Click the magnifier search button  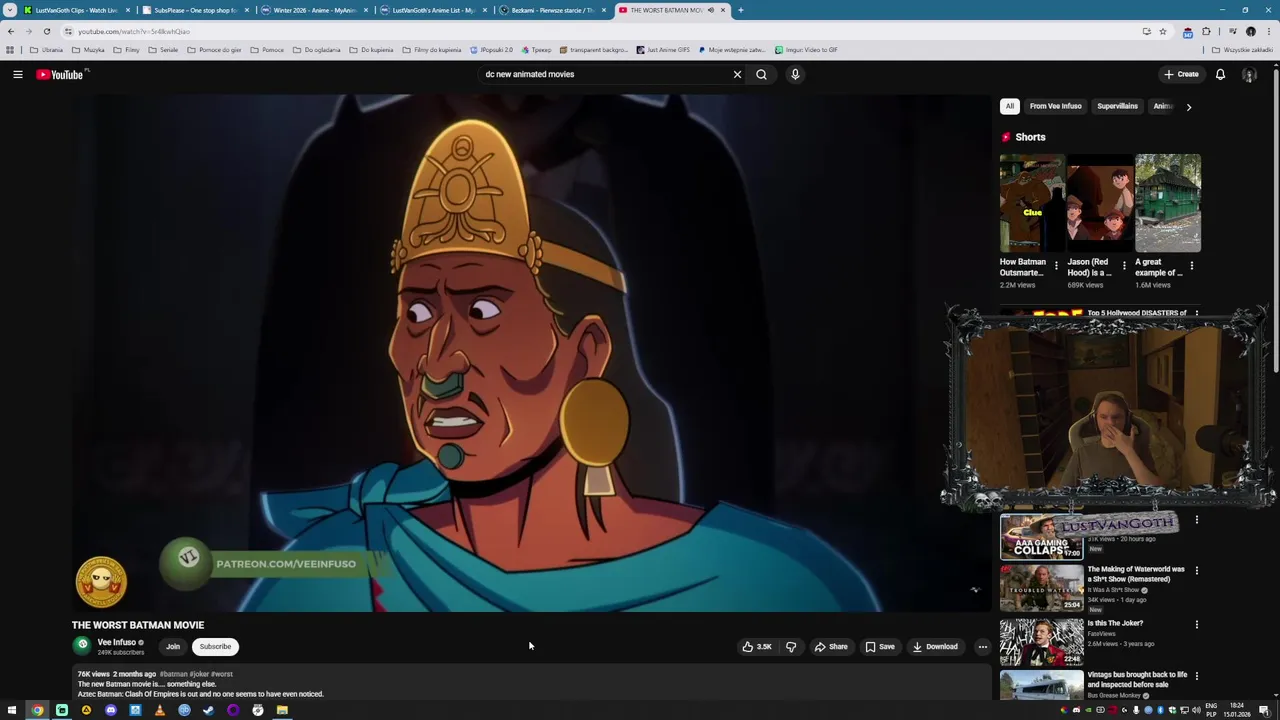pos(761,74)
